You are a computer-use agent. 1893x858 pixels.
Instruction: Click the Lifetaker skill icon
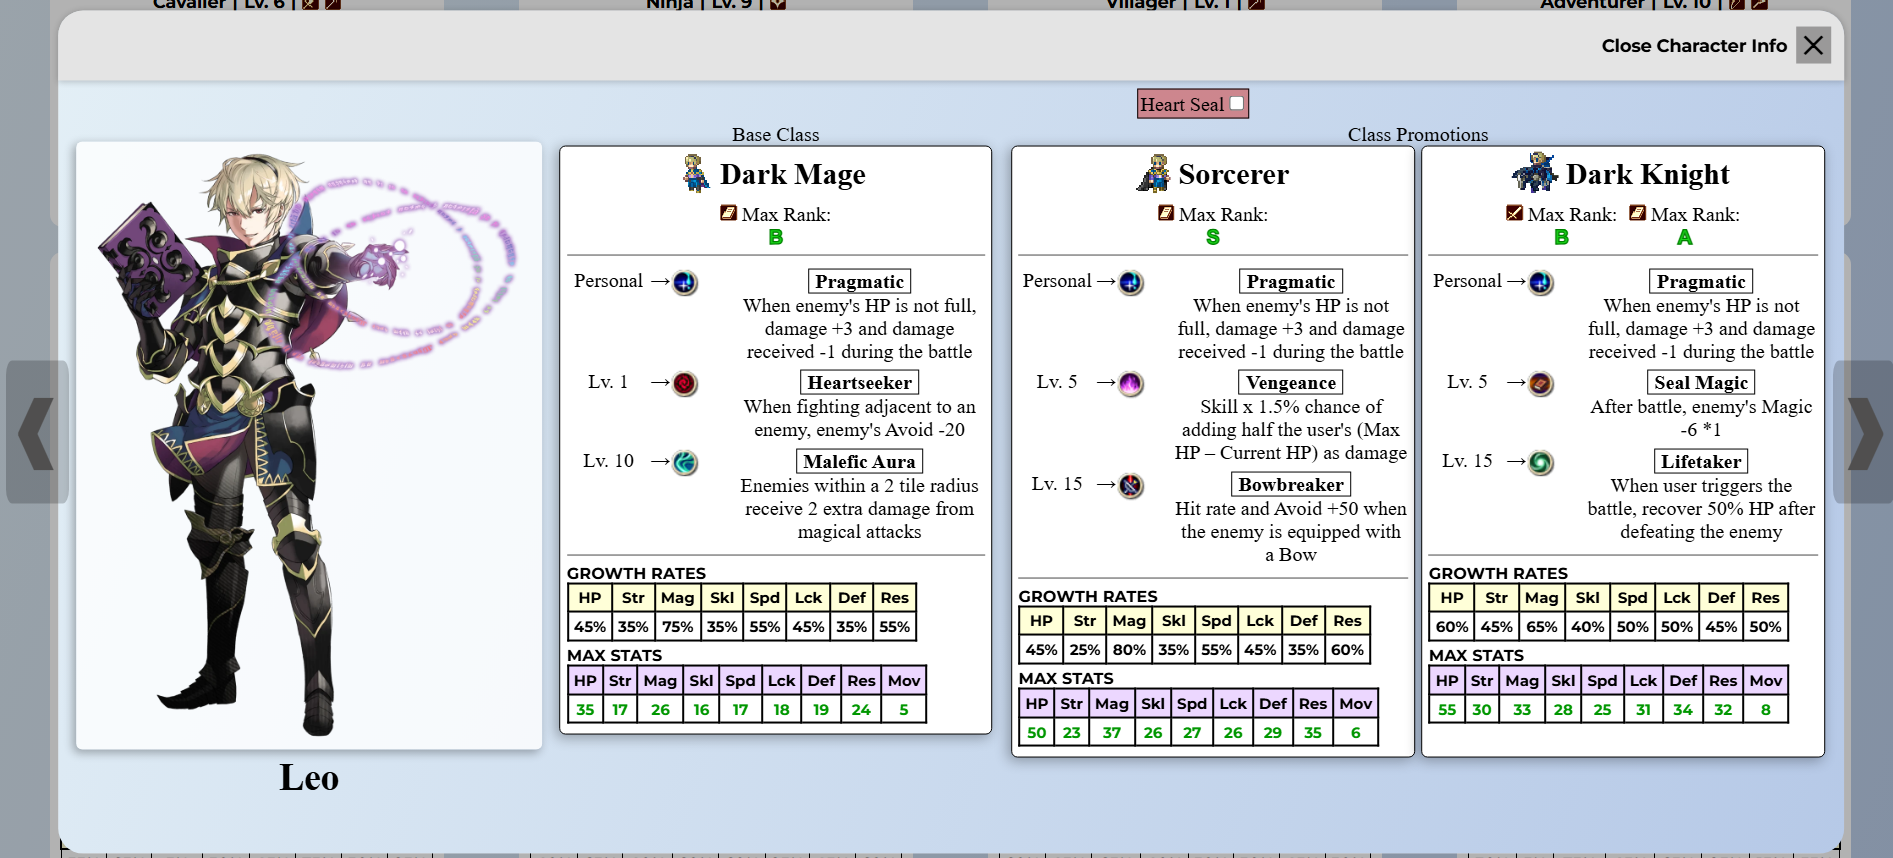click(1541, 463)
